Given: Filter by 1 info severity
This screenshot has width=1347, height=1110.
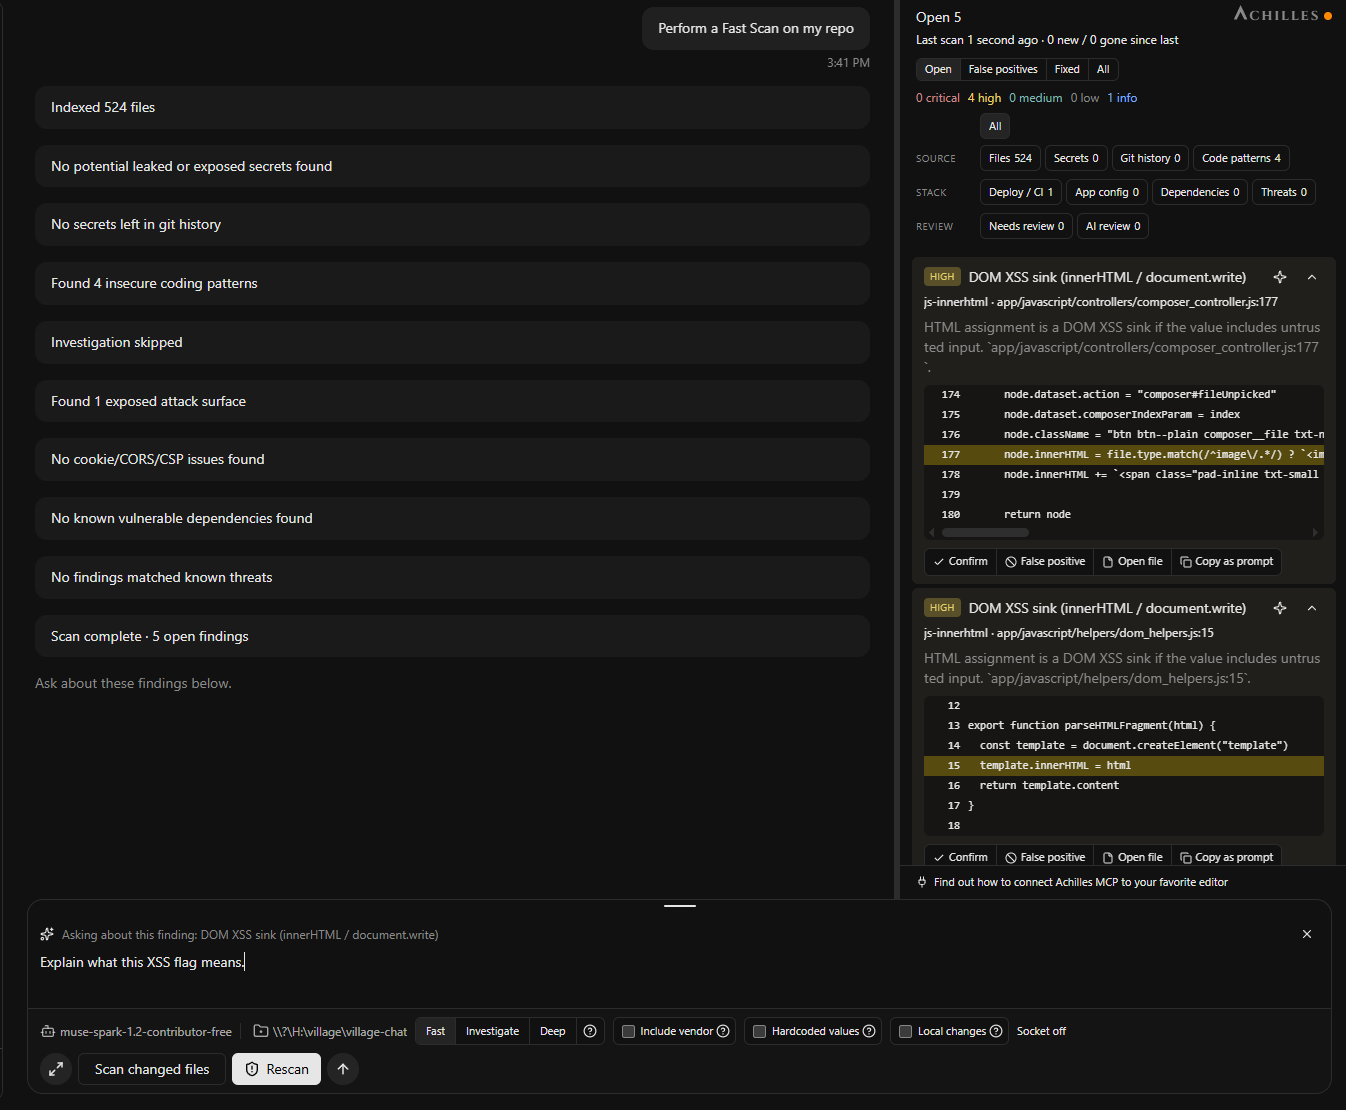Looking at the screenshot, I should click(1122, 98).
